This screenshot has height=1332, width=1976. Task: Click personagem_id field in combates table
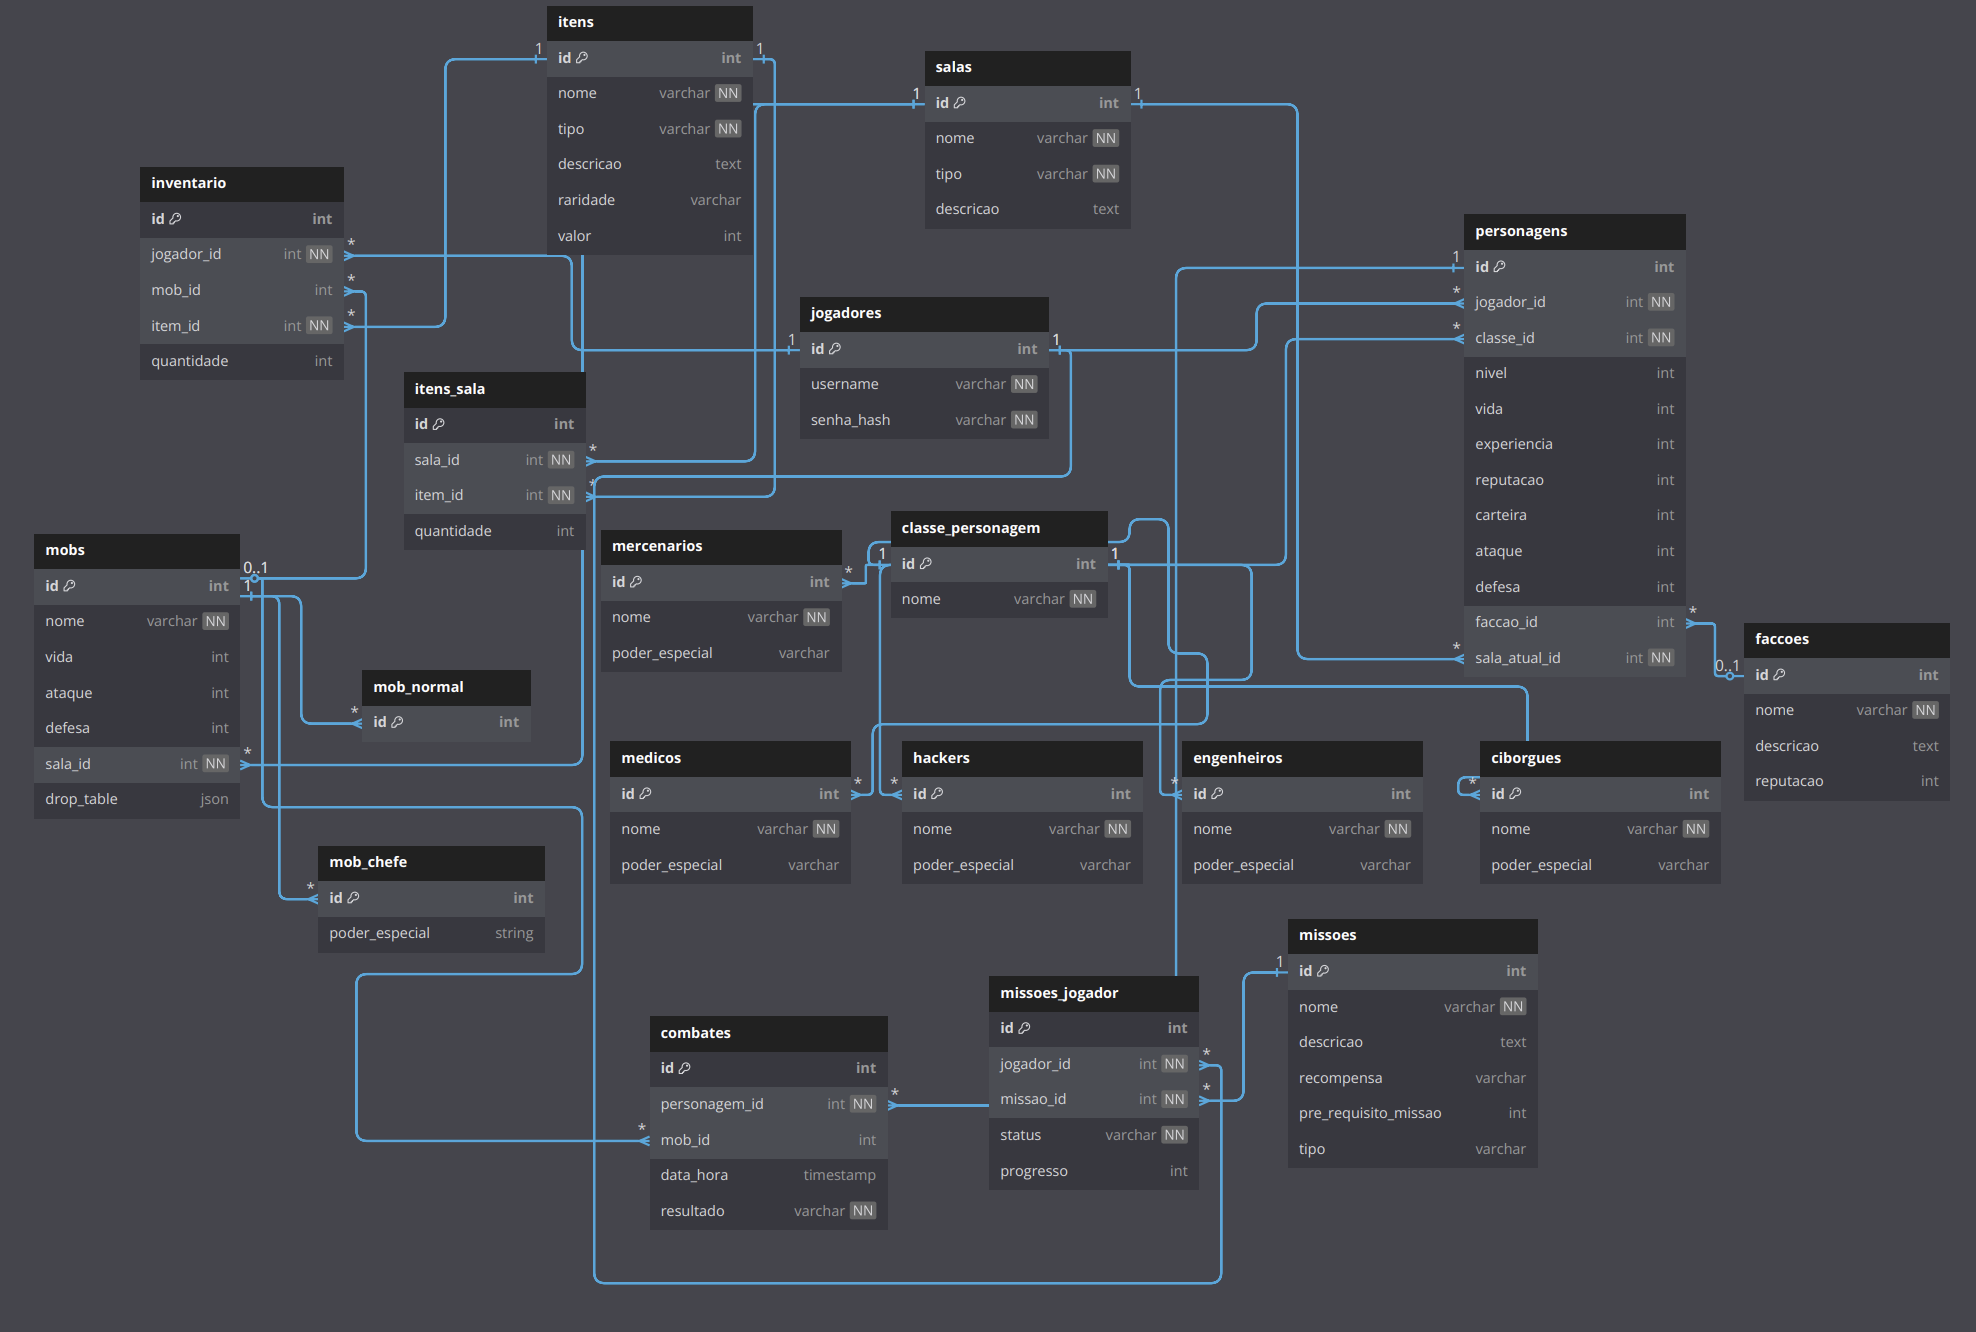point(768,1104)
